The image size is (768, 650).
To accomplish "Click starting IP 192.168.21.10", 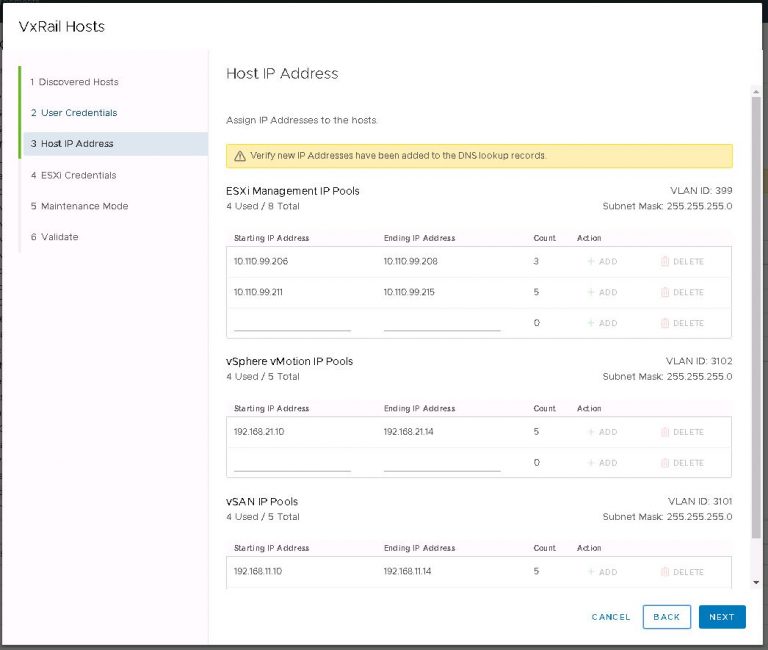I will point(259,432).
